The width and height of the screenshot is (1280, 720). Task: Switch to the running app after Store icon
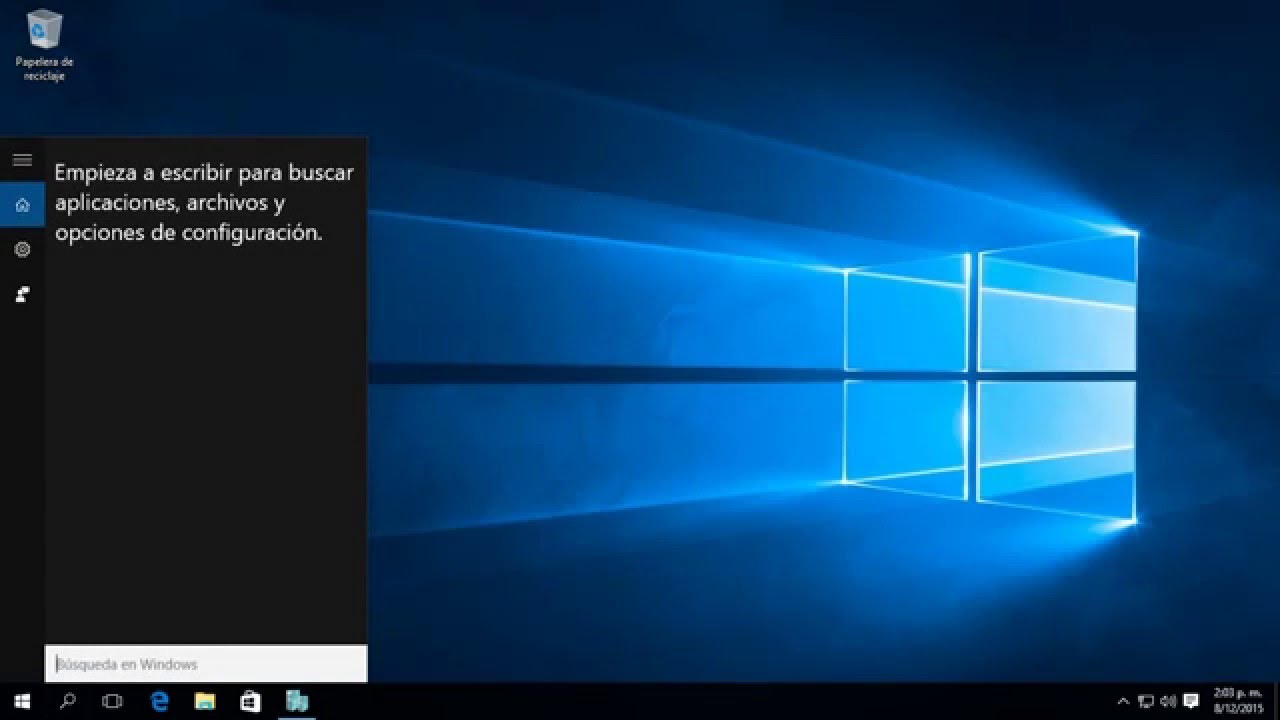click(x=297, y=701)
